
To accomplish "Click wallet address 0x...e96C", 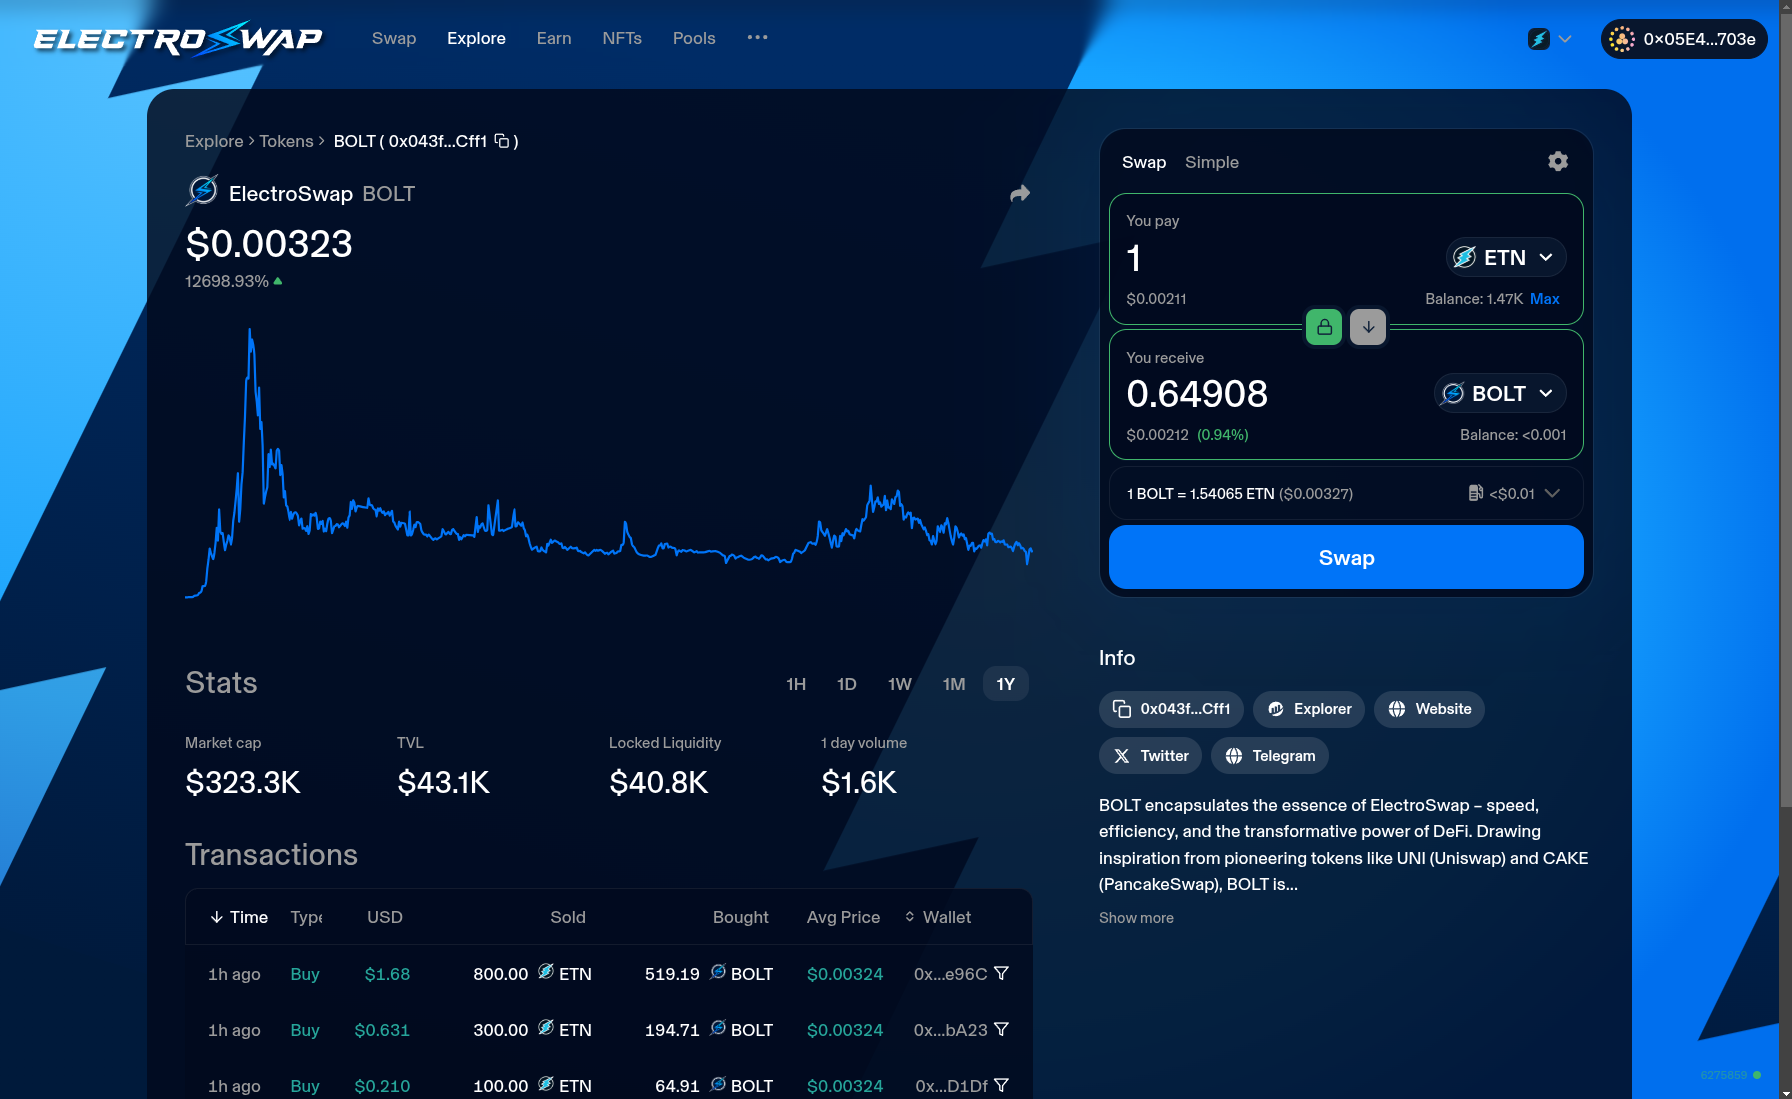I will pos(950,974).
